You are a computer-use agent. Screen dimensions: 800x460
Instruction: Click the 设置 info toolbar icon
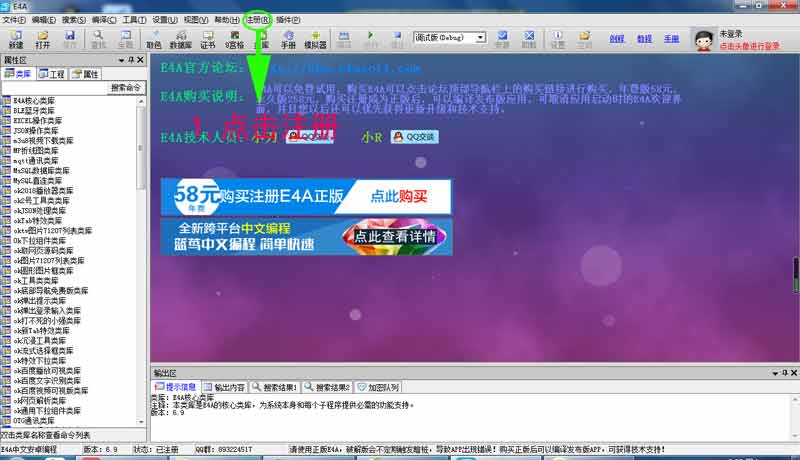point(558,39)
